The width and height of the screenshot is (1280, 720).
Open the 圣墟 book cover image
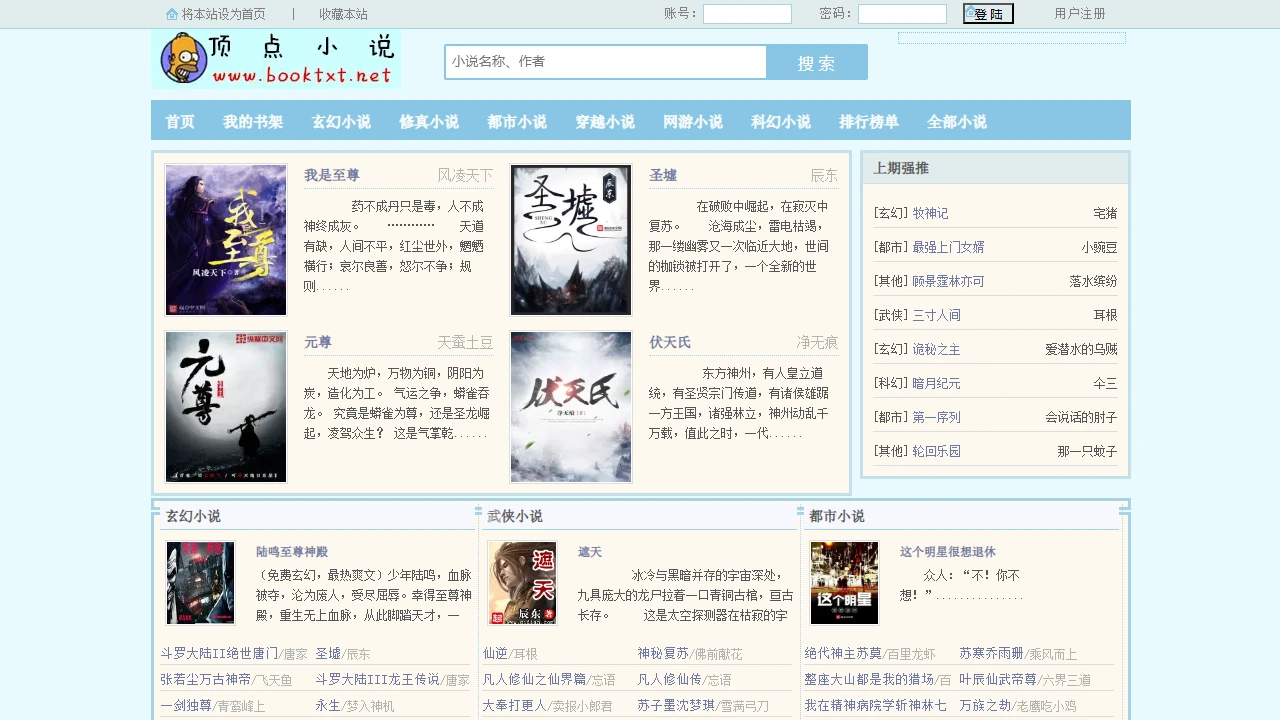pyautogui.click(x=571, y=240)
